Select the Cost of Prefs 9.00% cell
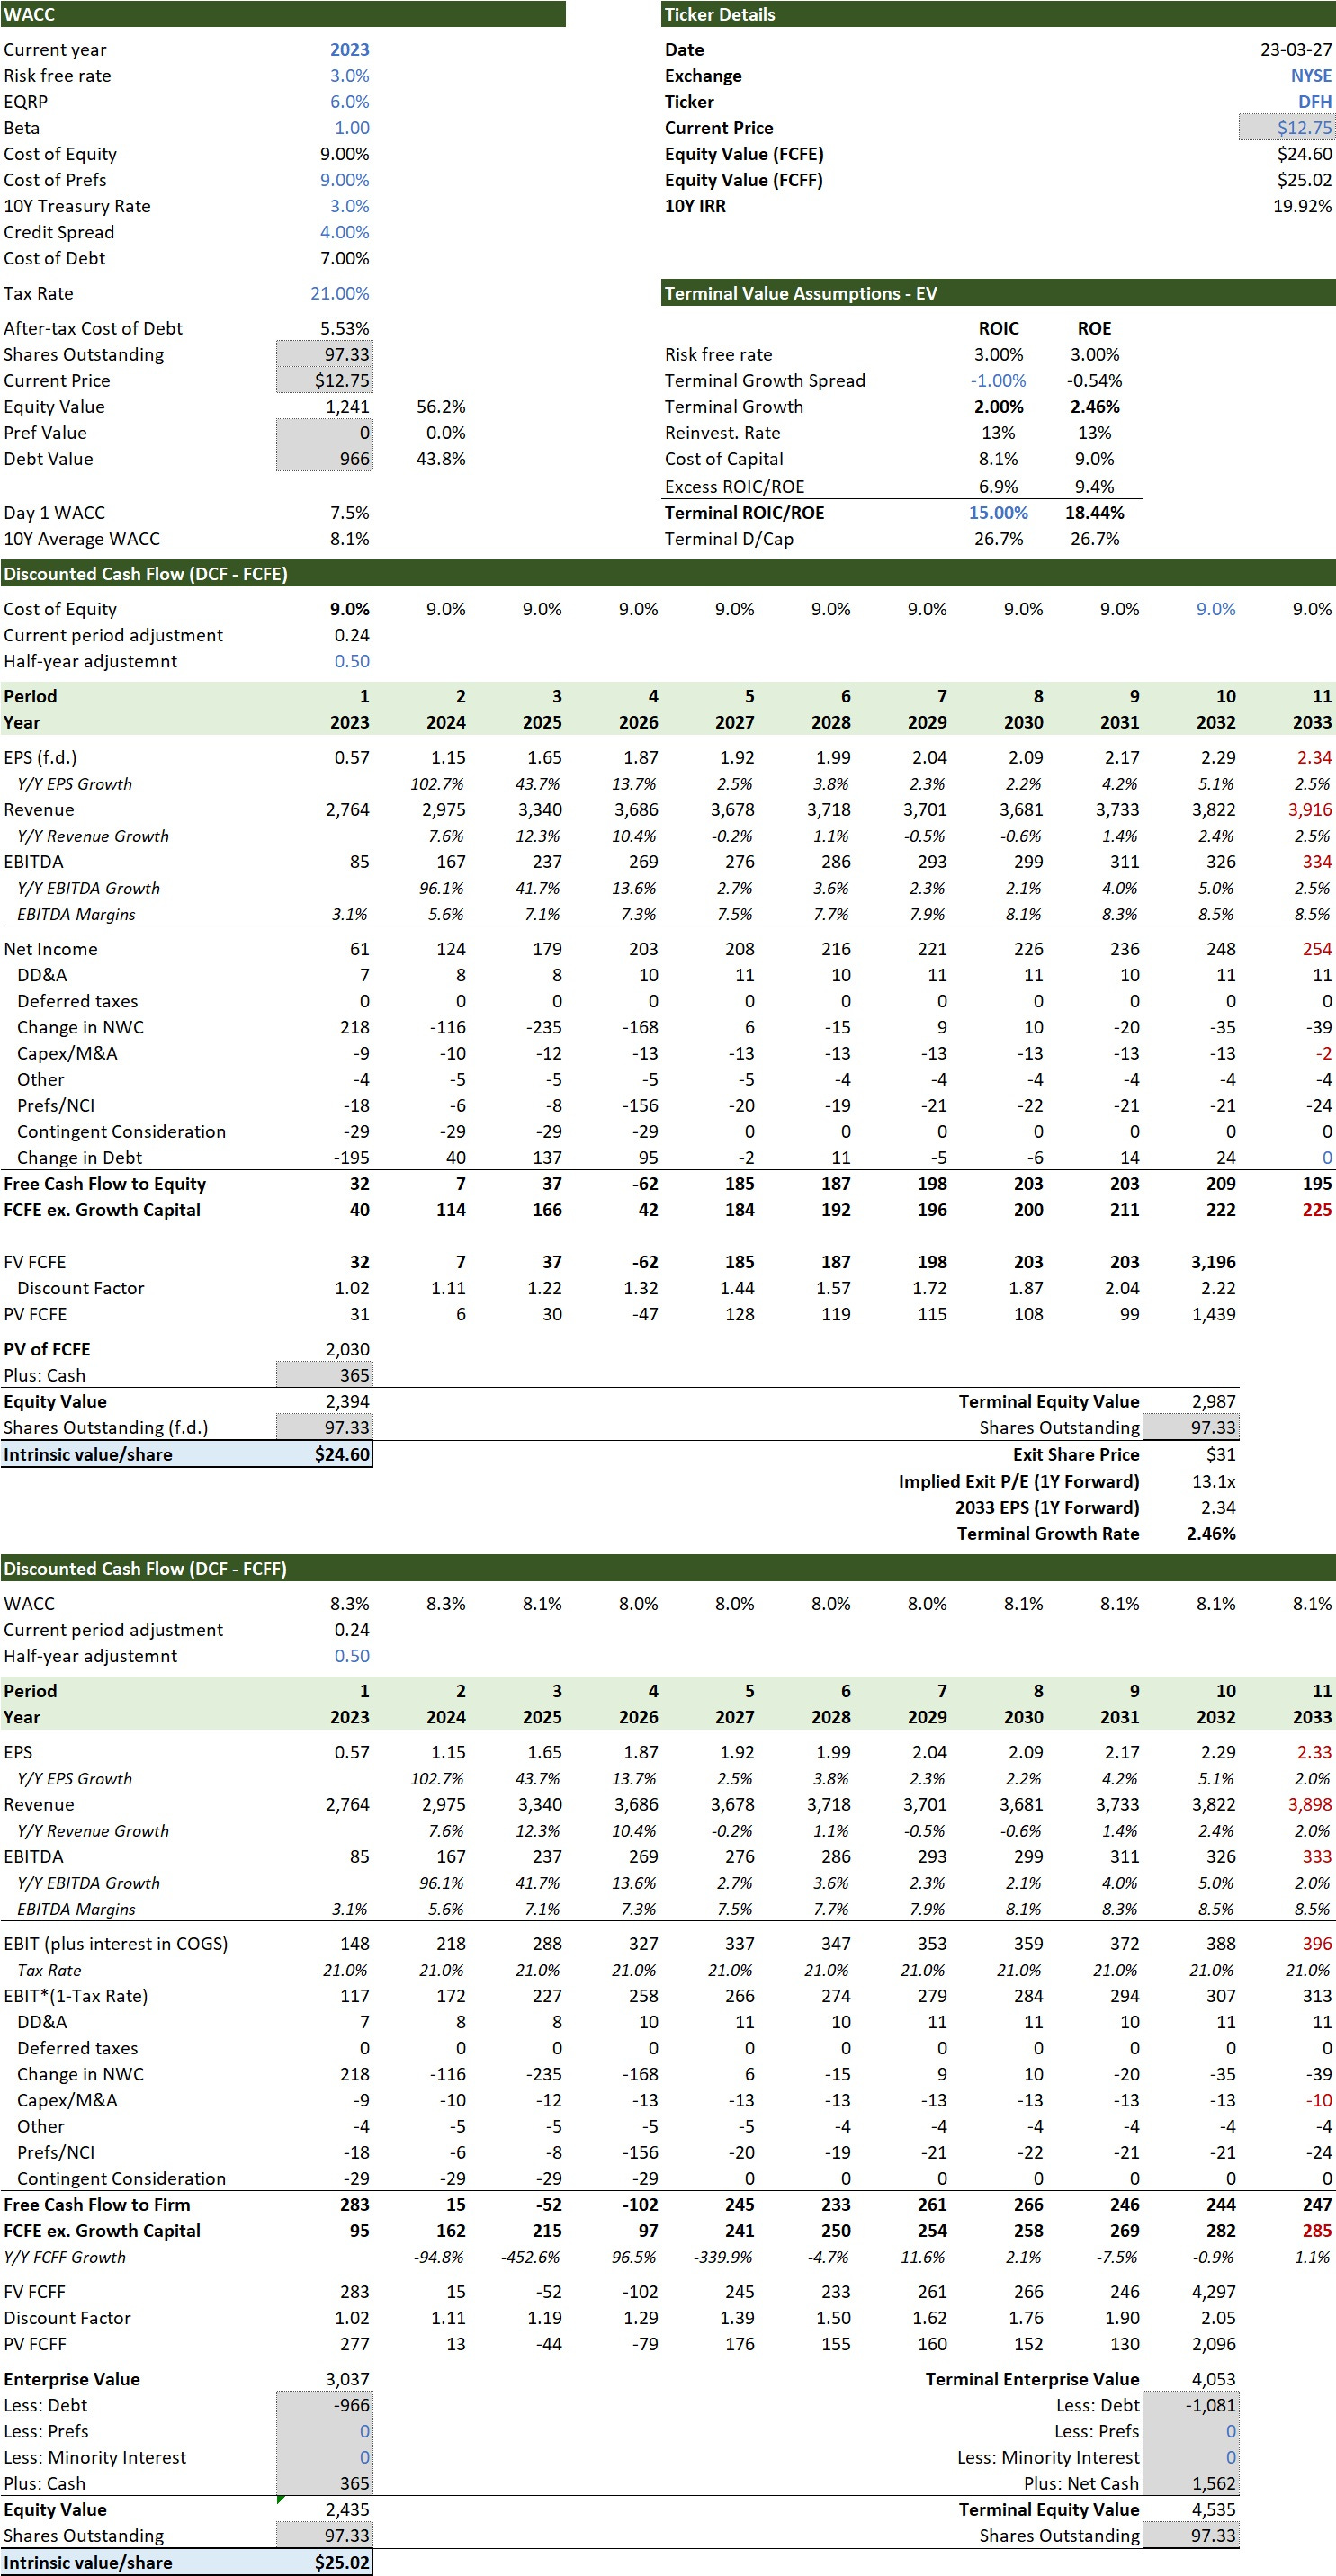1336x2576 pixels. [344, 179]
